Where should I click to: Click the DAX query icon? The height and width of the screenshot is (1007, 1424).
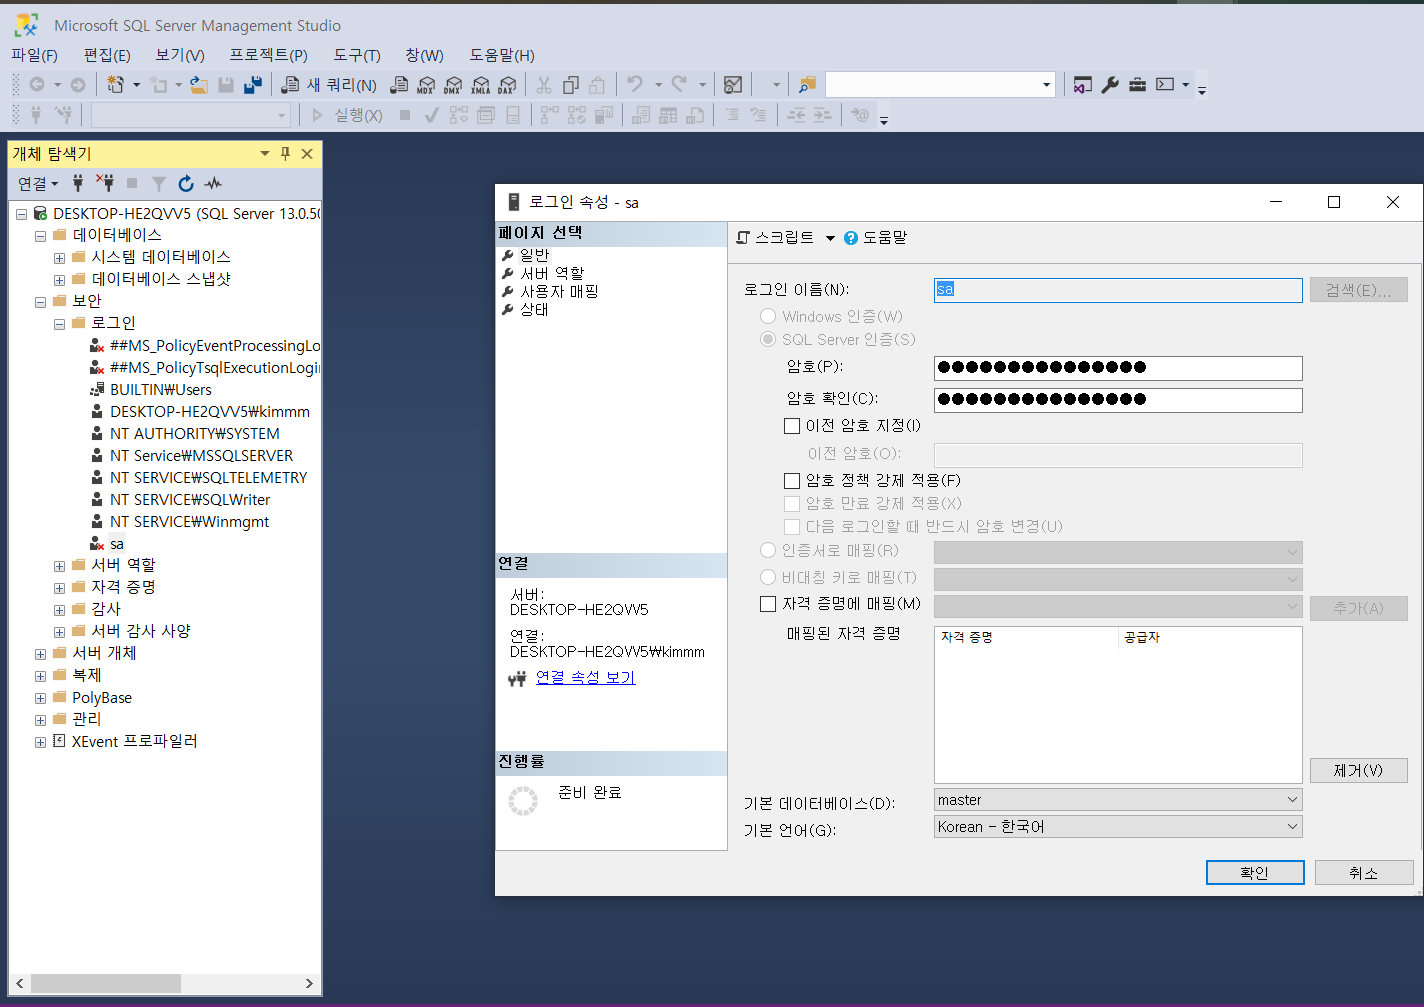pos(507,85)
